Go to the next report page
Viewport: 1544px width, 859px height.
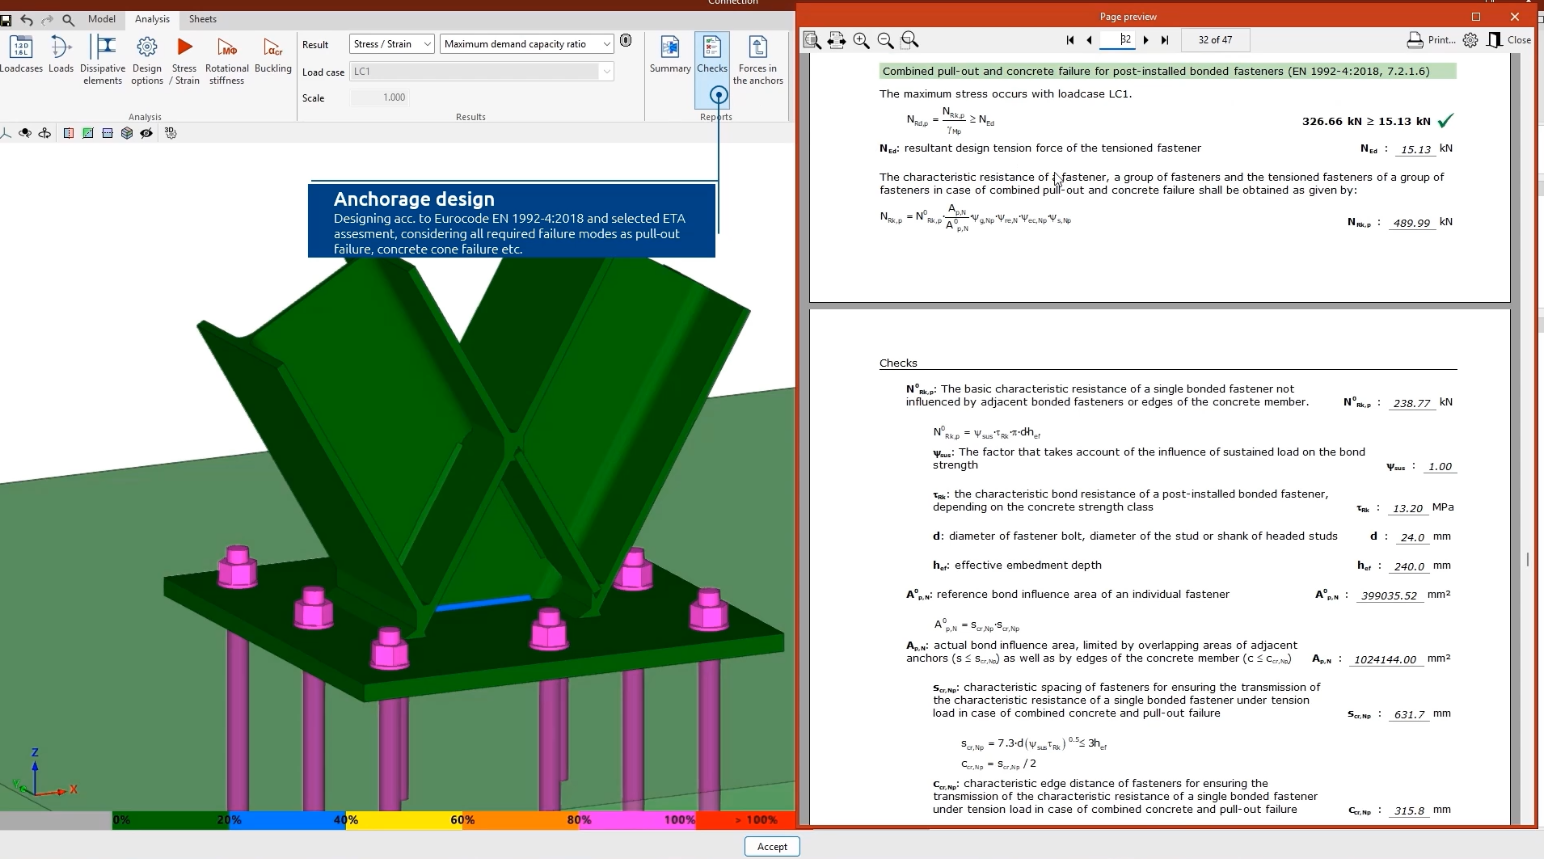pos(1146,40)
